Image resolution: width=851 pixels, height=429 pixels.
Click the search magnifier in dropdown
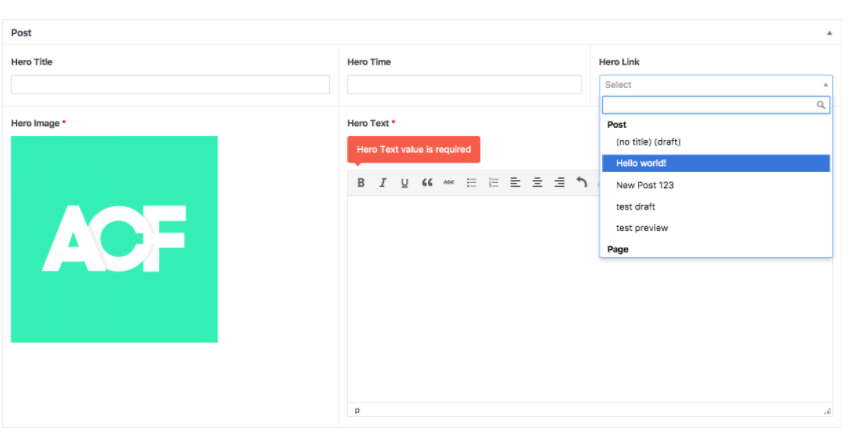coord(821,105)
